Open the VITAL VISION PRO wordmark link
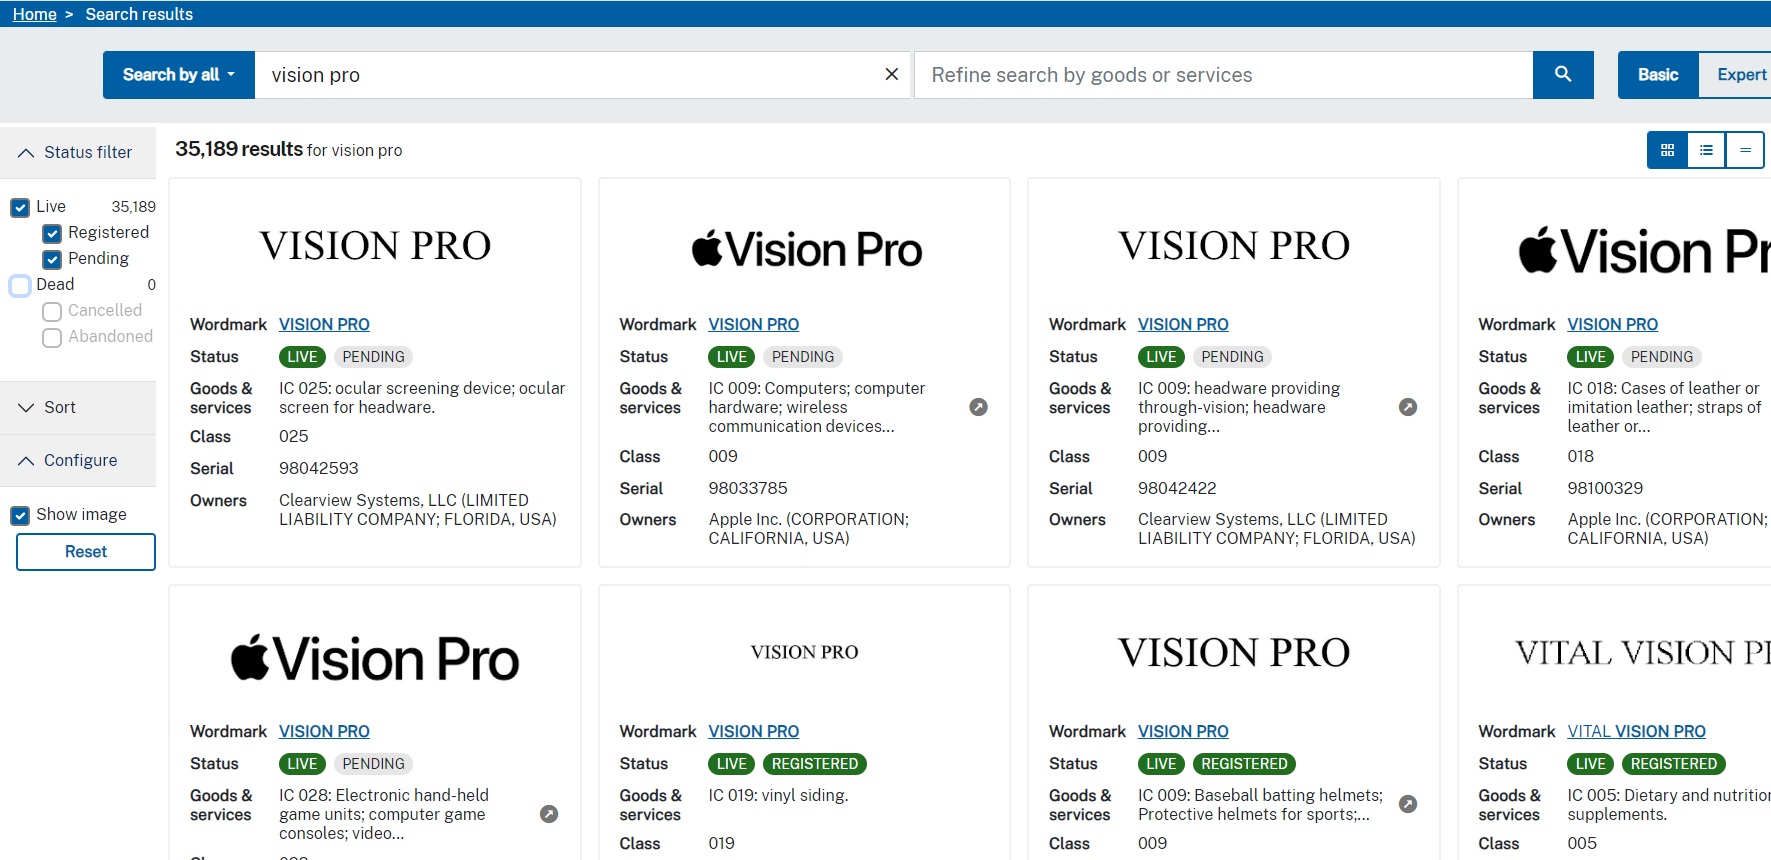Viewport: 1771px width, 860px height. click(1636, 731)
